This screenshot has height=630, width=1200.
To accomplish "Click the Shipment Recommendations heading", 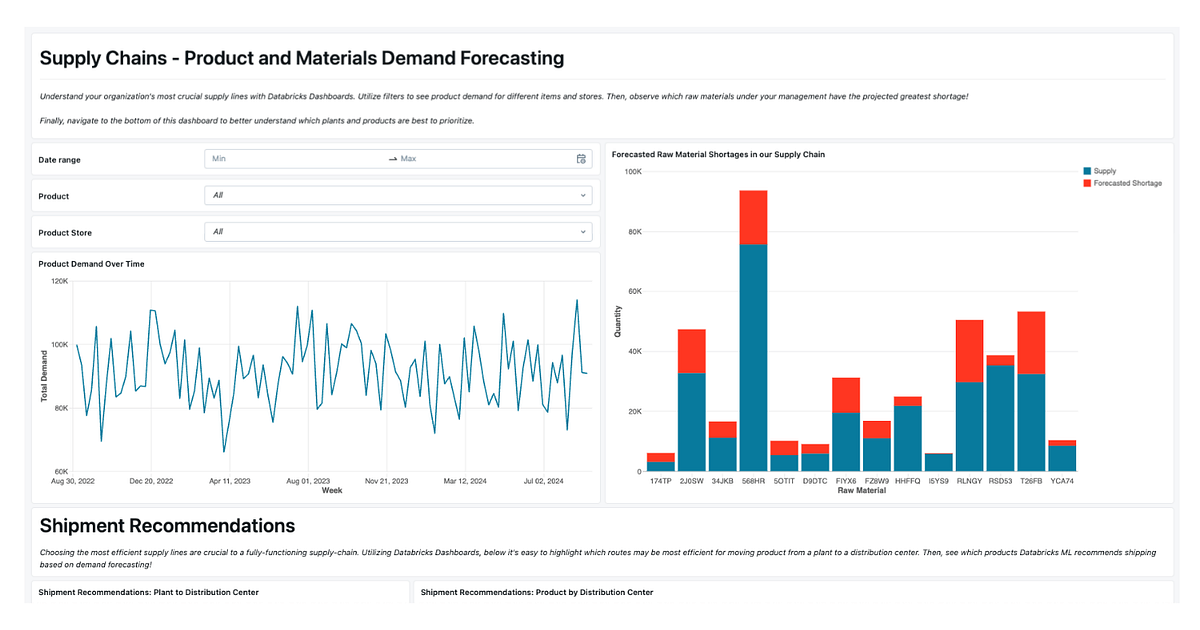I will point(166,525).
